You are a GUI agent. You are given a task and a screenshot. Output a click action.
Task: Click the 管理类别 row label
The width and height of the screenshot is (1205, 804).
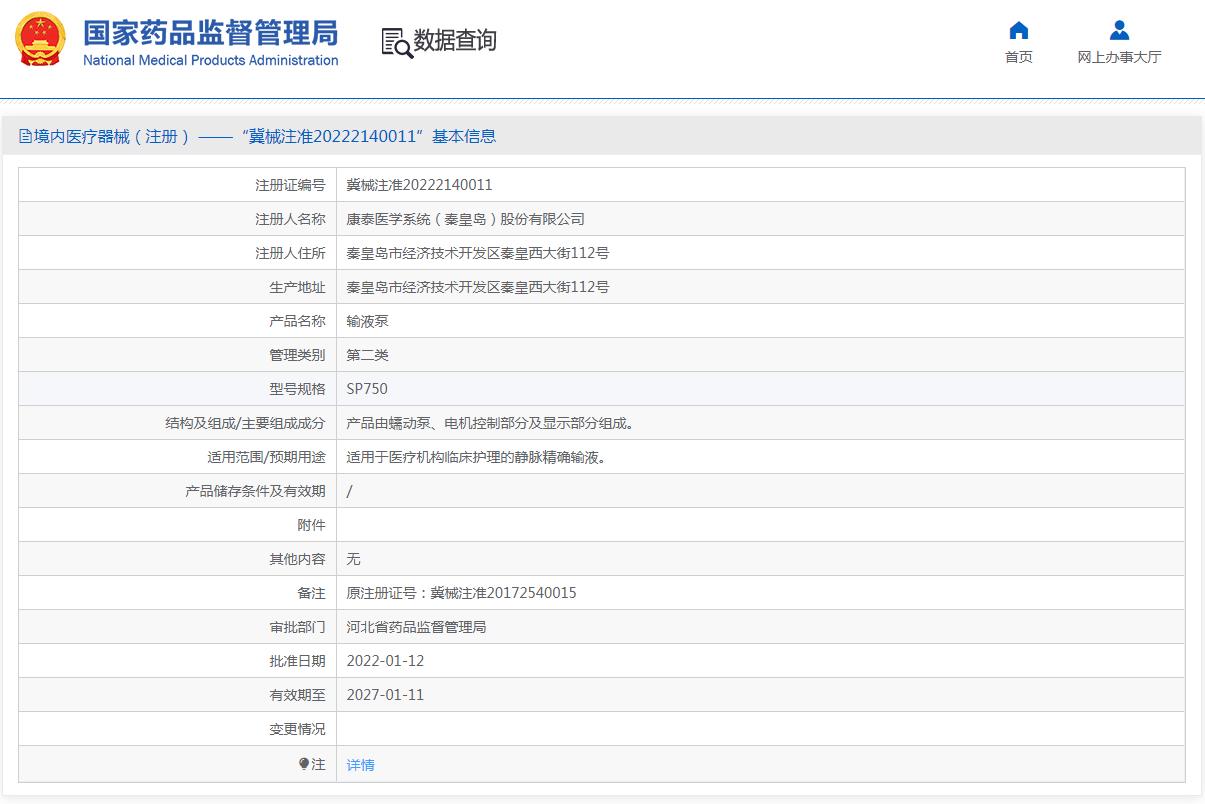coord(297,355)
